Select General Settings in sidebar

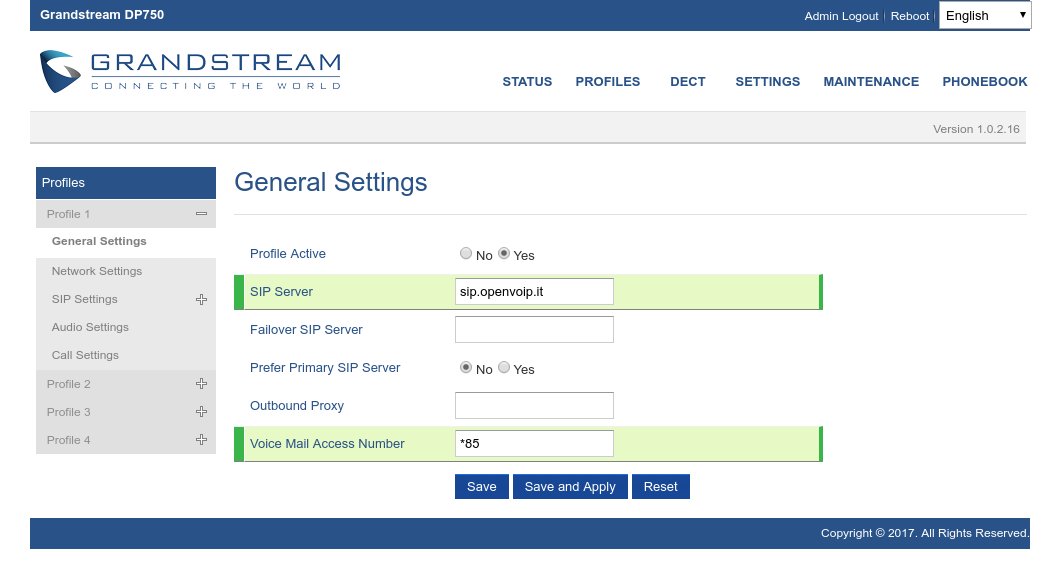pyautogui.click(x=99, y=241)
